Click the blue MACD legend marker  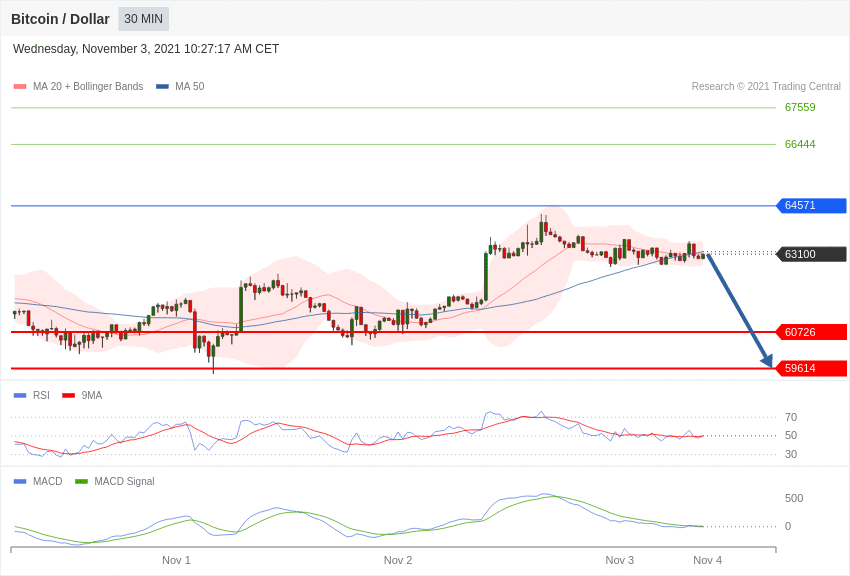click(20, 482)
